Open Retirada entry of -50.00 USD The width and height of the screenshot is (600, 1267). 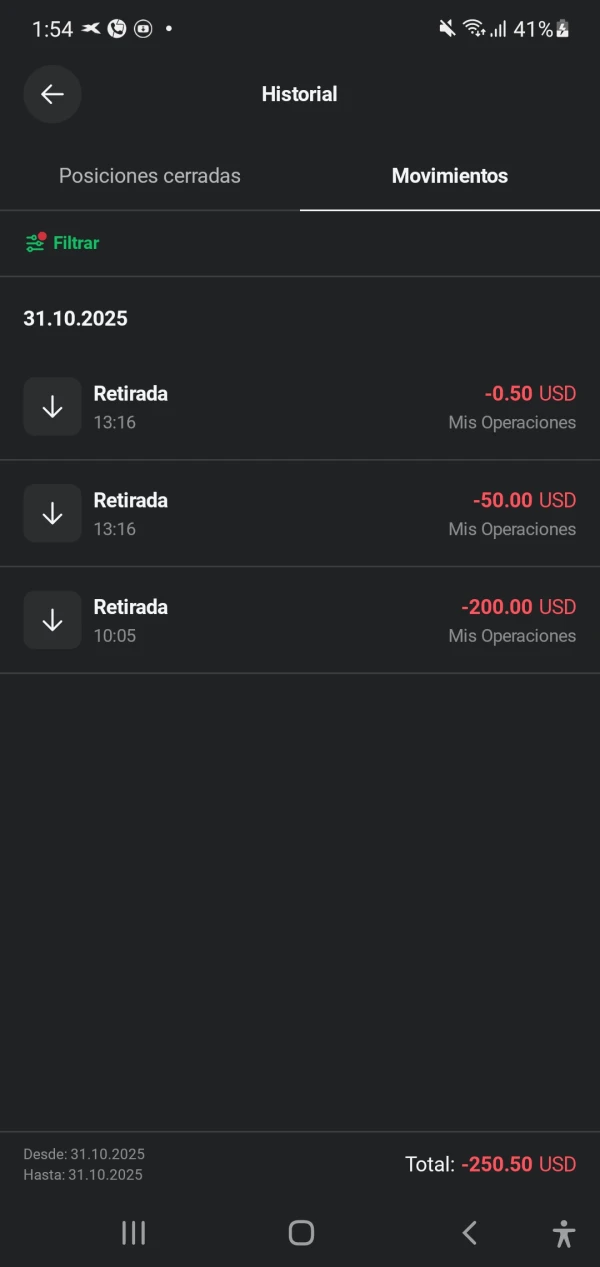(300, 513)
